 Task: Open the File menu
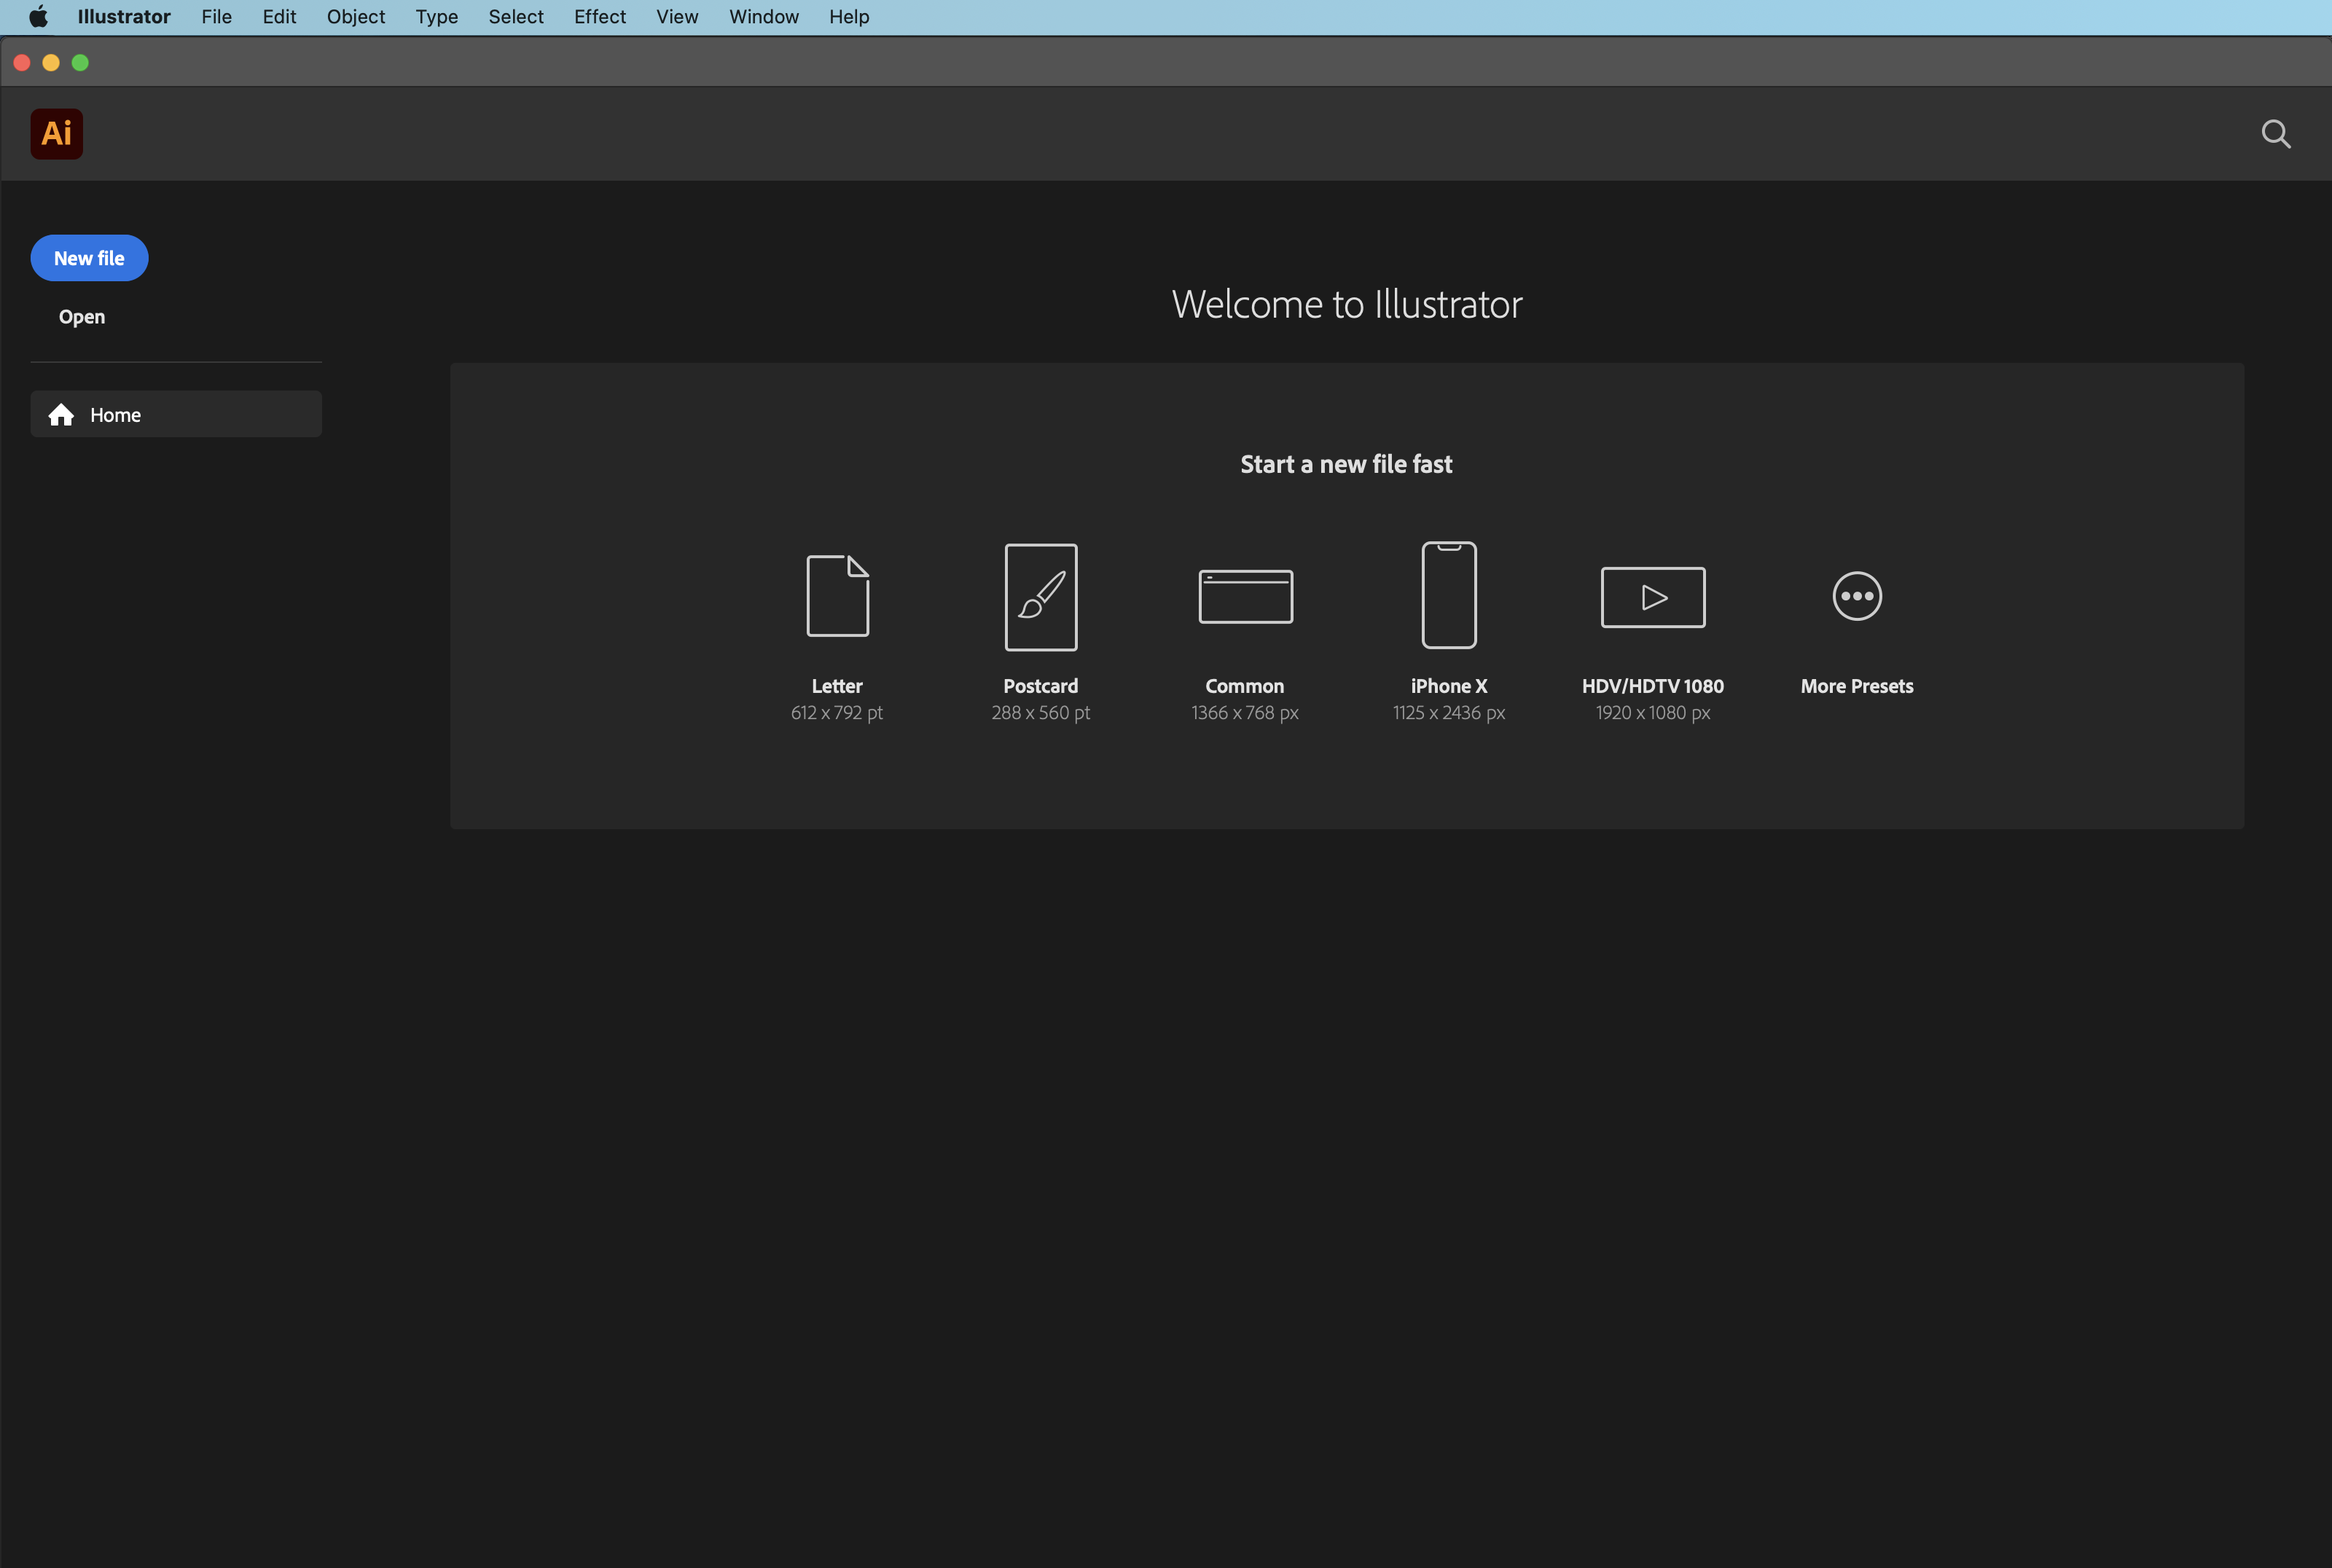click(x=216, y=17)
